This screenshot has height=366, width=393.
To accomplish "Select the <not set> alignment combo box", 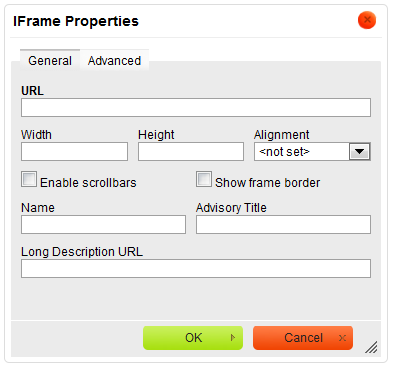I will [312, 152].
